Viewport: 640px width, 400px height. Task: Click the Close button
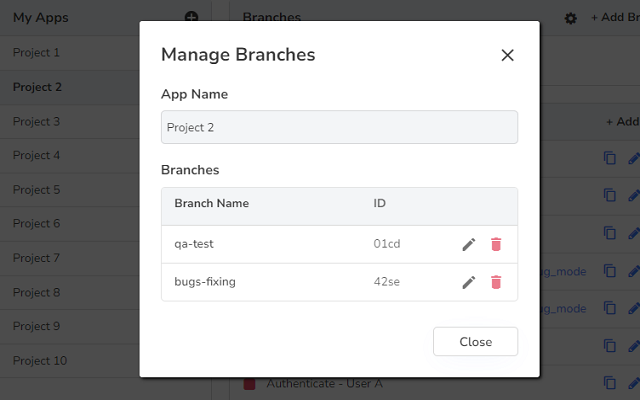(475, 342)
